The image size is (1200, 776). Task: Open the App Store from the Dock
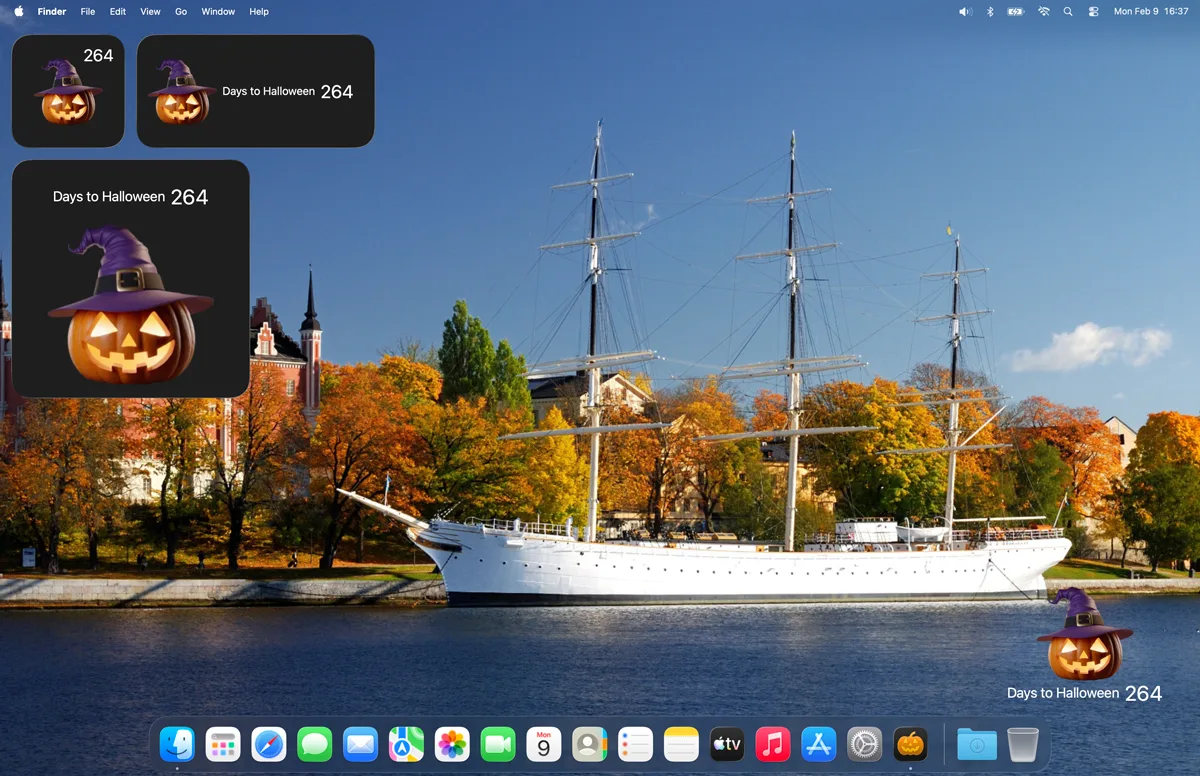[818, 744]
